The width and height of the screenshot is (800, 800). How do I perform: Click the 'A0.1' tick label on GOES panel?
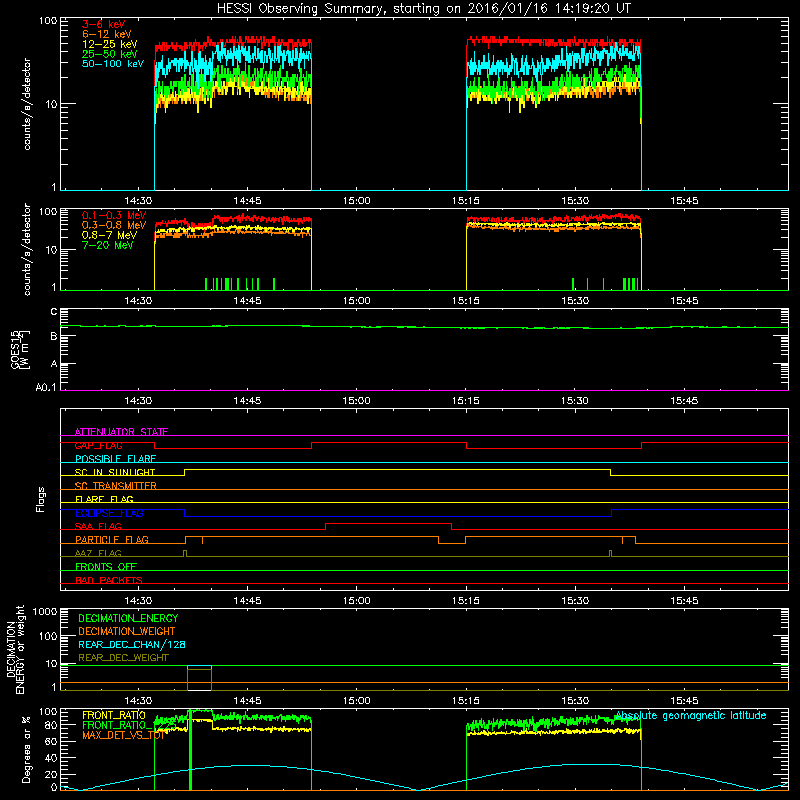point(46,387)
